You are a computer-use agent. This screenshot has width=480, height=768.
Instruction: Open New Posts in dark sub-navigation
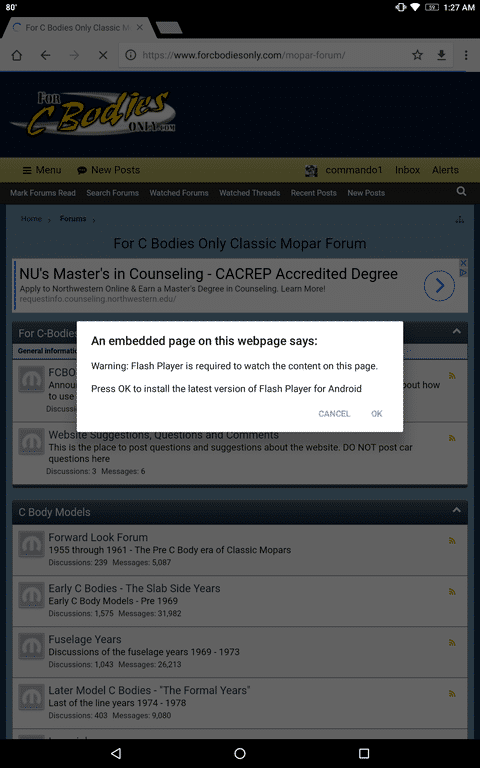366,193
